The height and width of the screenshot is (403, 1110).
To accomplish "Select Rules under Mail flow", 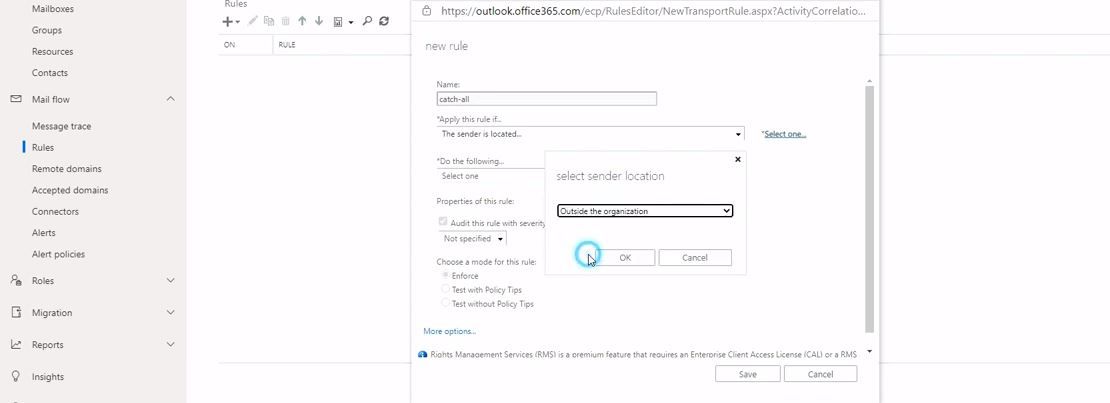I will point(42,147).
